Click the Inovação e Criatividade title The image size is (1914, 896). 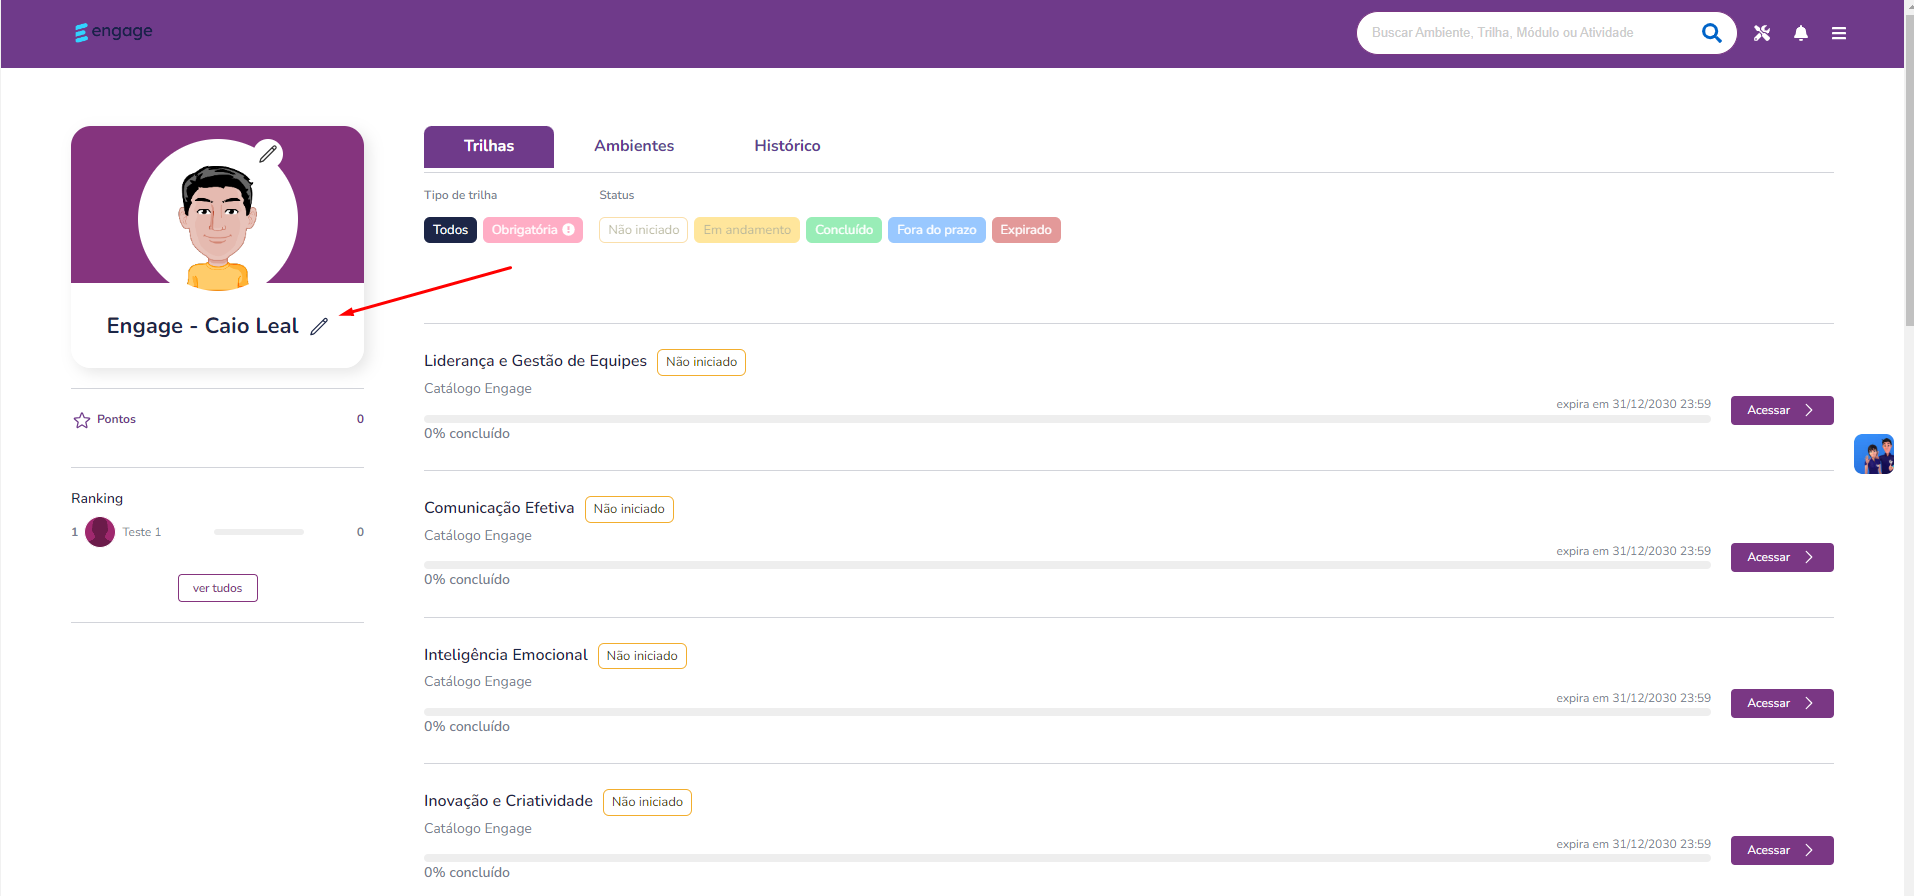[508, 801]
